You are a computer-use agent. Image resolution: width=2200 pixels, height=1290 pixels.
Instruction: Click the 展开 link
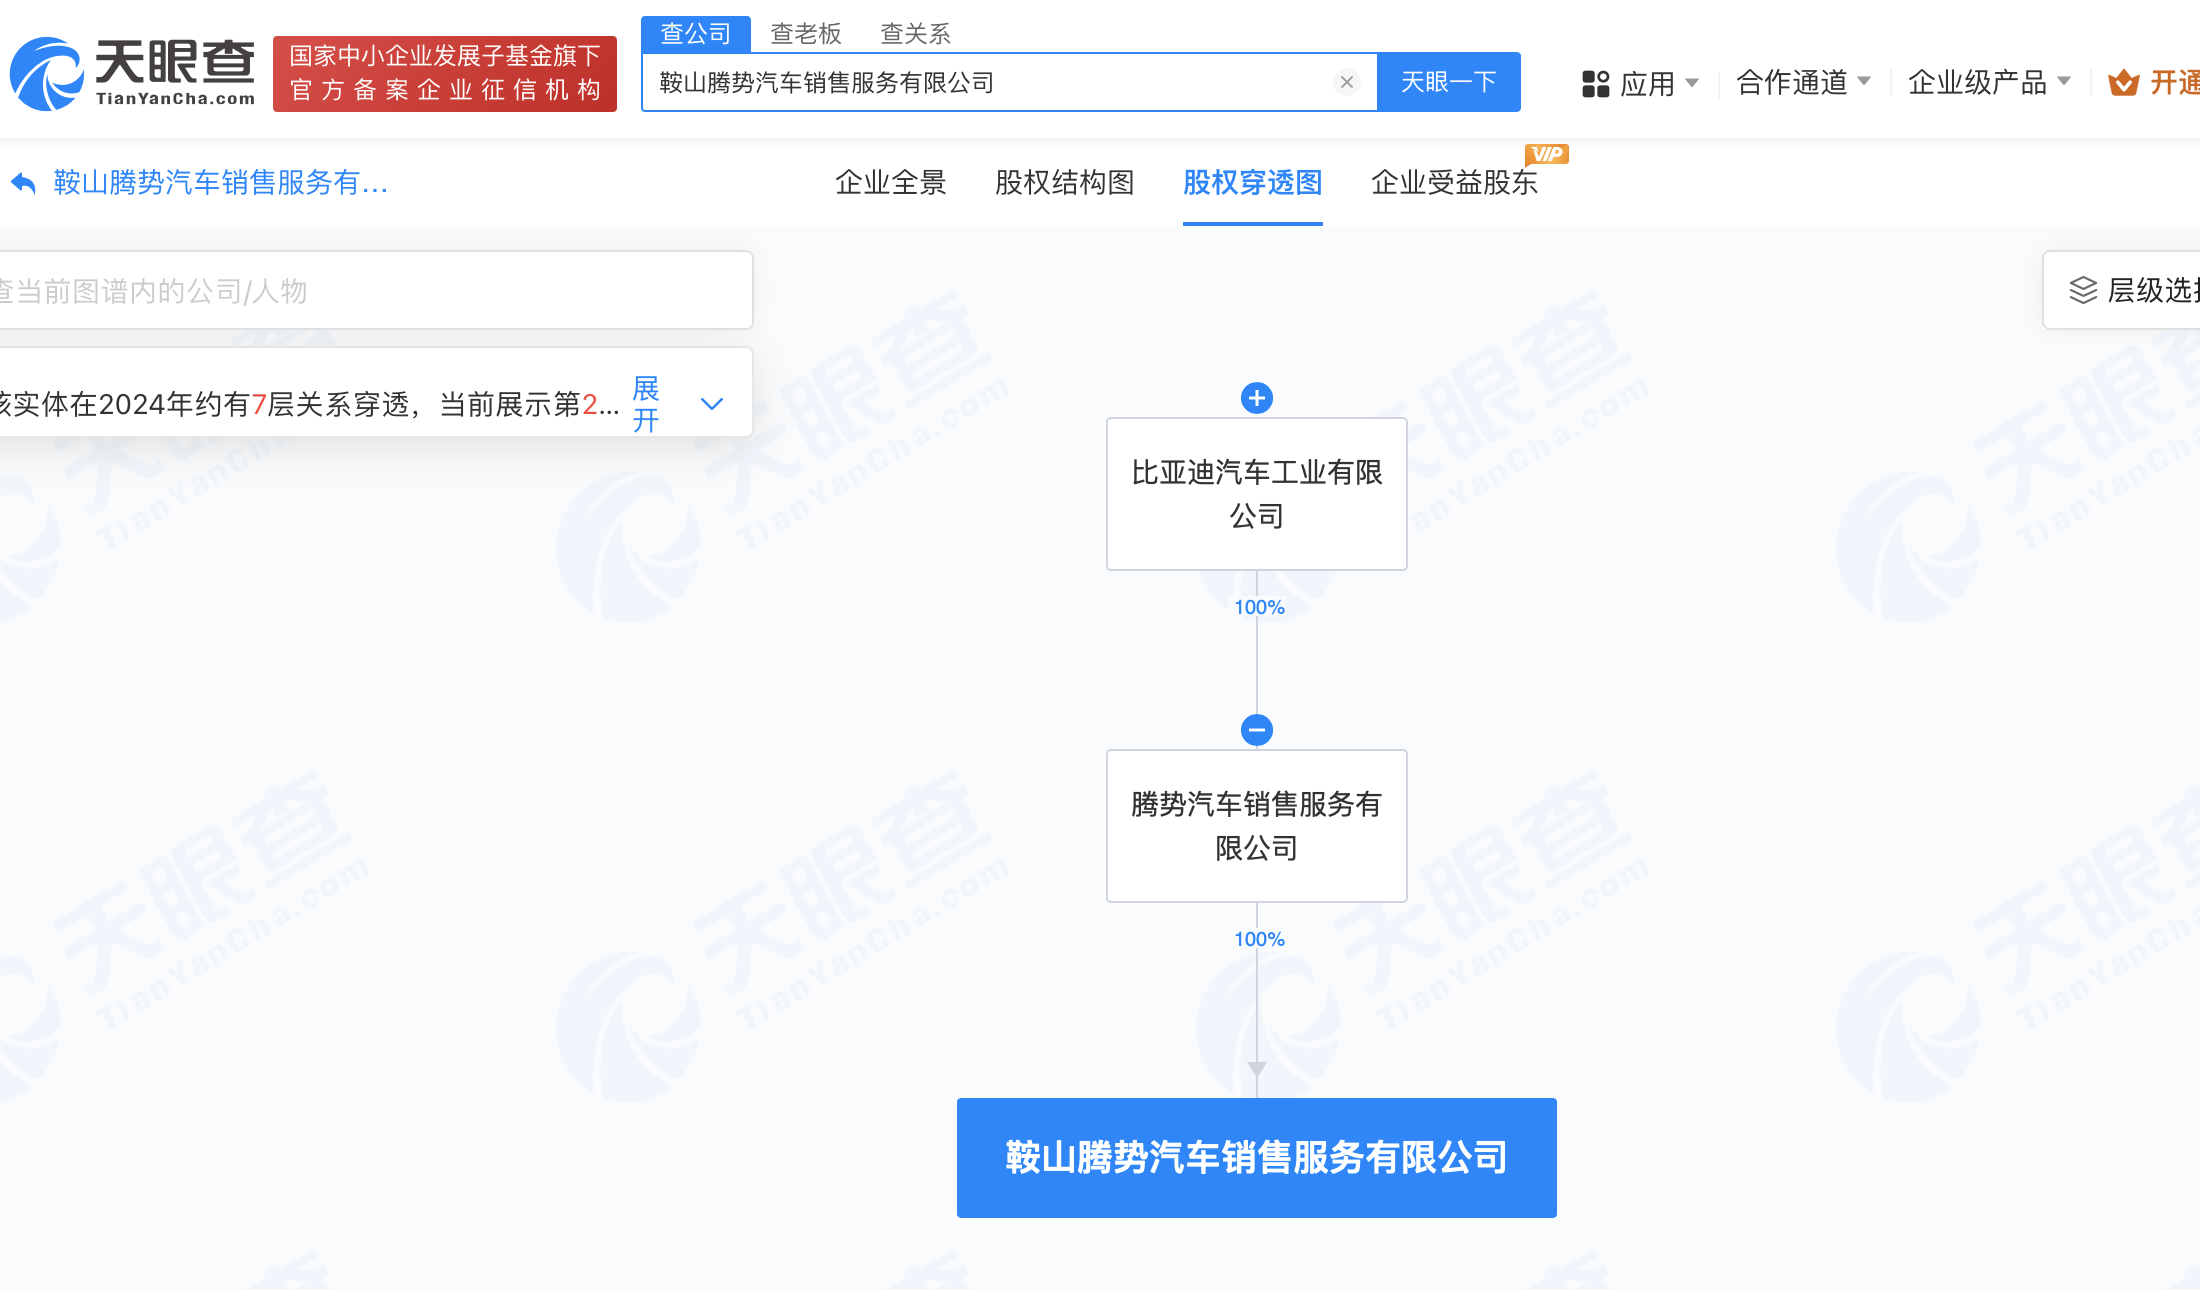click(x=646, y=404)
